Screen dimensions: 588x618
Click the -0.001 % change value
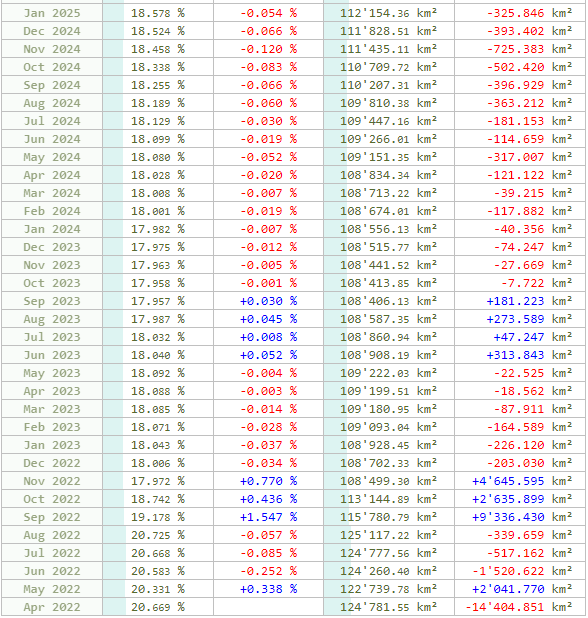(268, 283)
